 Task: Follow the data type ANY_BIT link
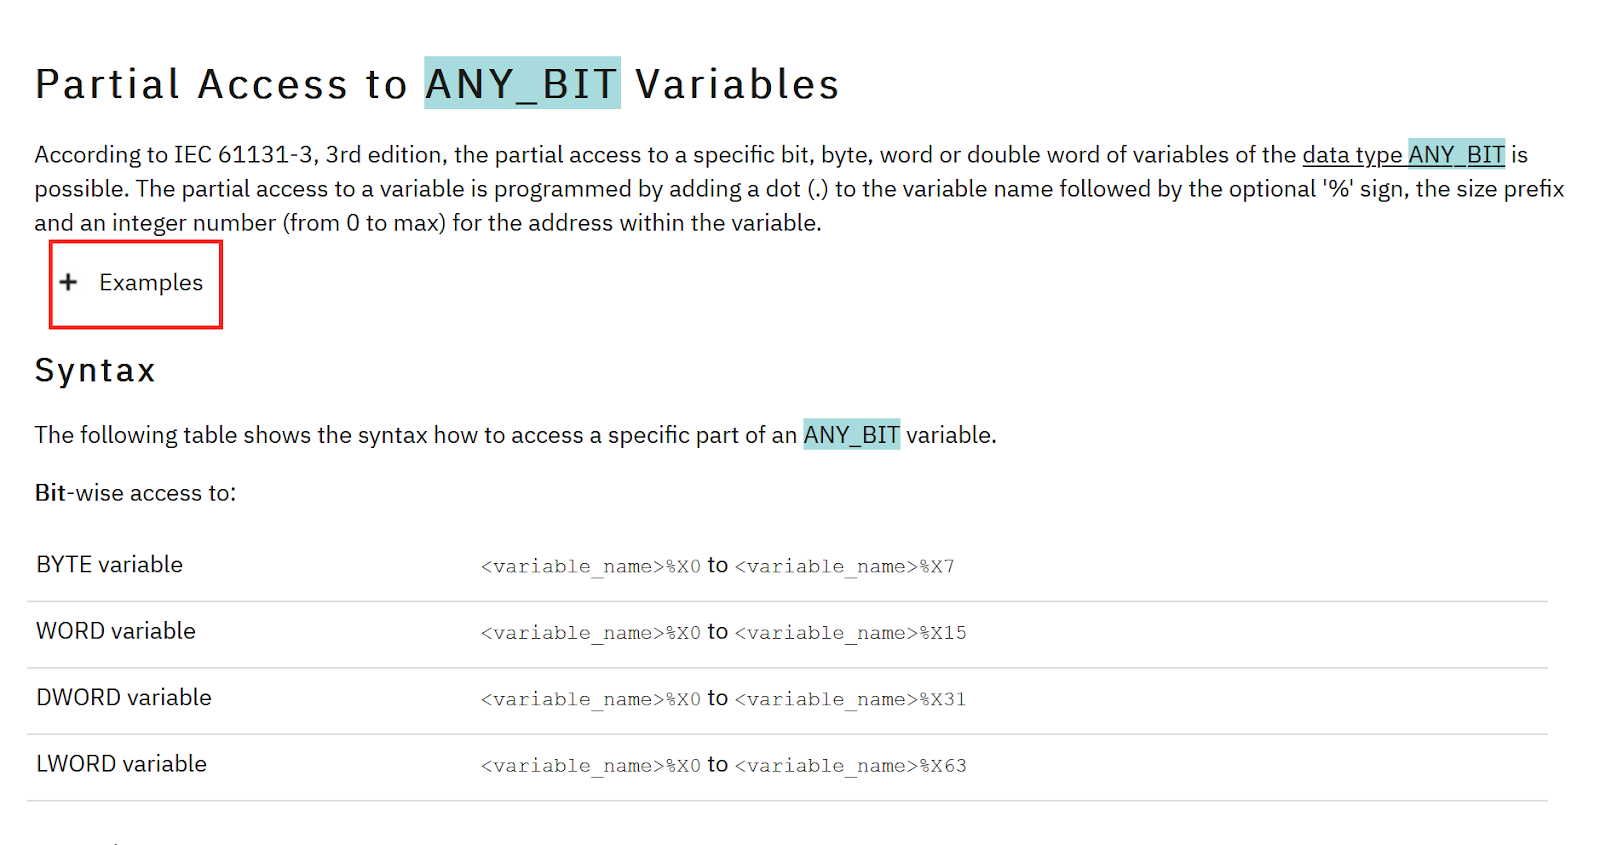click(x=1403, y=155)
